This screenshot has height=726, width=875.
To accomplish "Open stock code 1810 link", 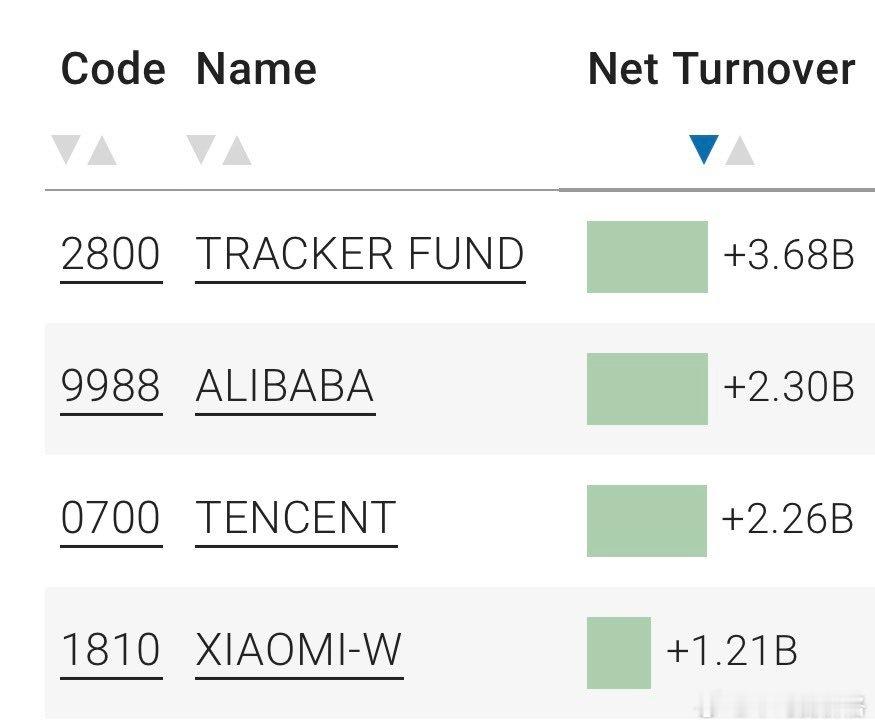I will click(x=111, y=651).
